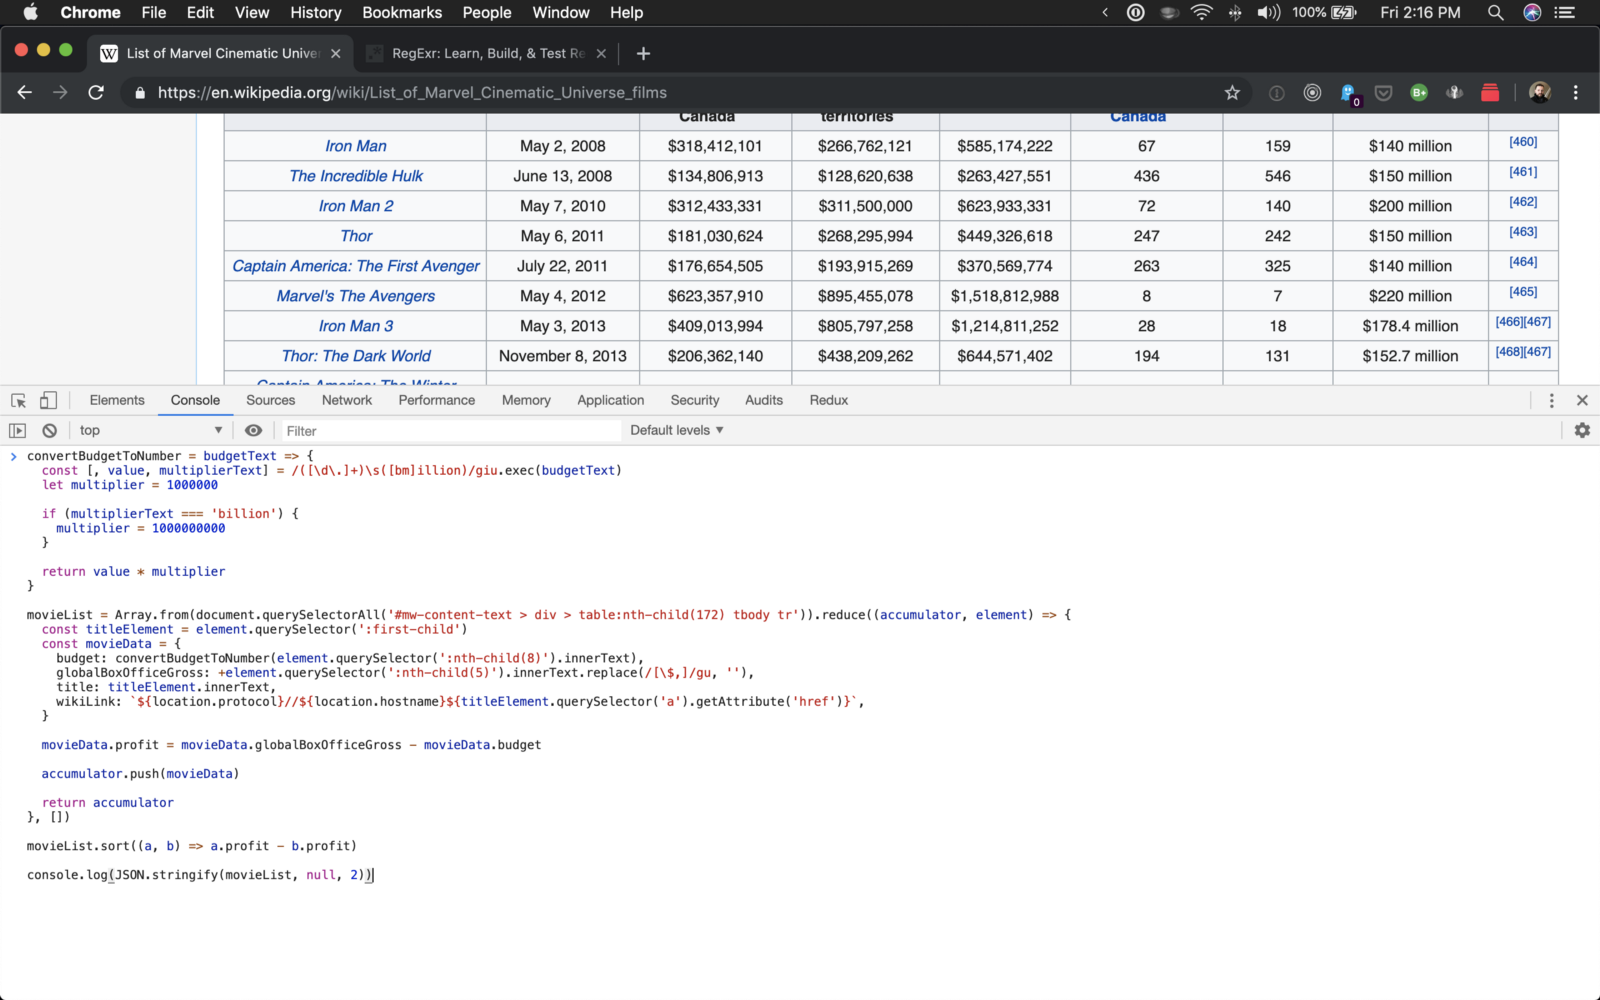Image resolution: width=1600 pixels, height=1000 pixels.
Task: Switch to the RegExr browser tab
Action: [x=485, y=53]
